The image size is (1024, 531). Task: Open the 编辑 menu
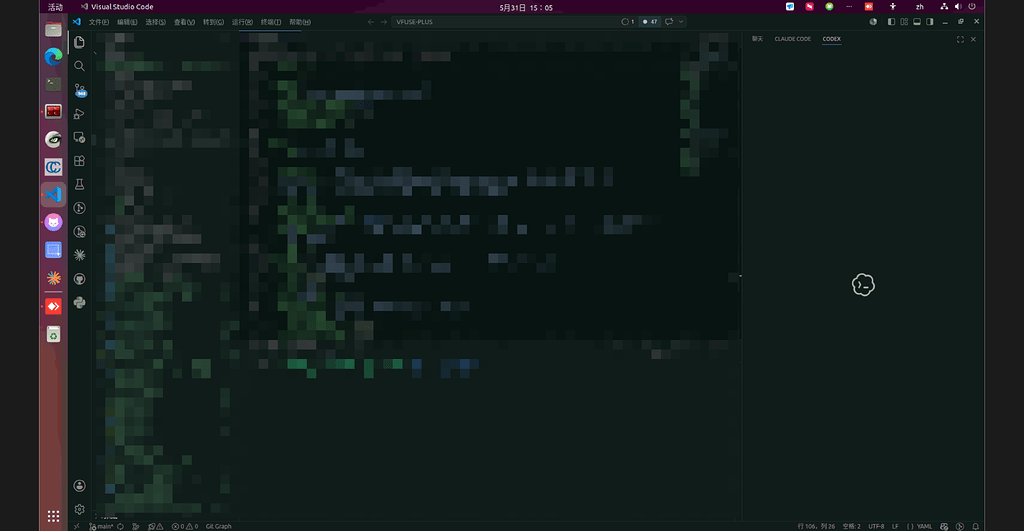pos(127,22)
